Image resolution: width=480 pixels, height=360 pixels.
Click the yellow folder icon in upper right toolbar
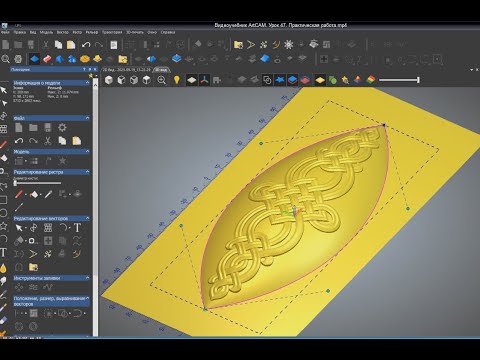coord(238,45)
